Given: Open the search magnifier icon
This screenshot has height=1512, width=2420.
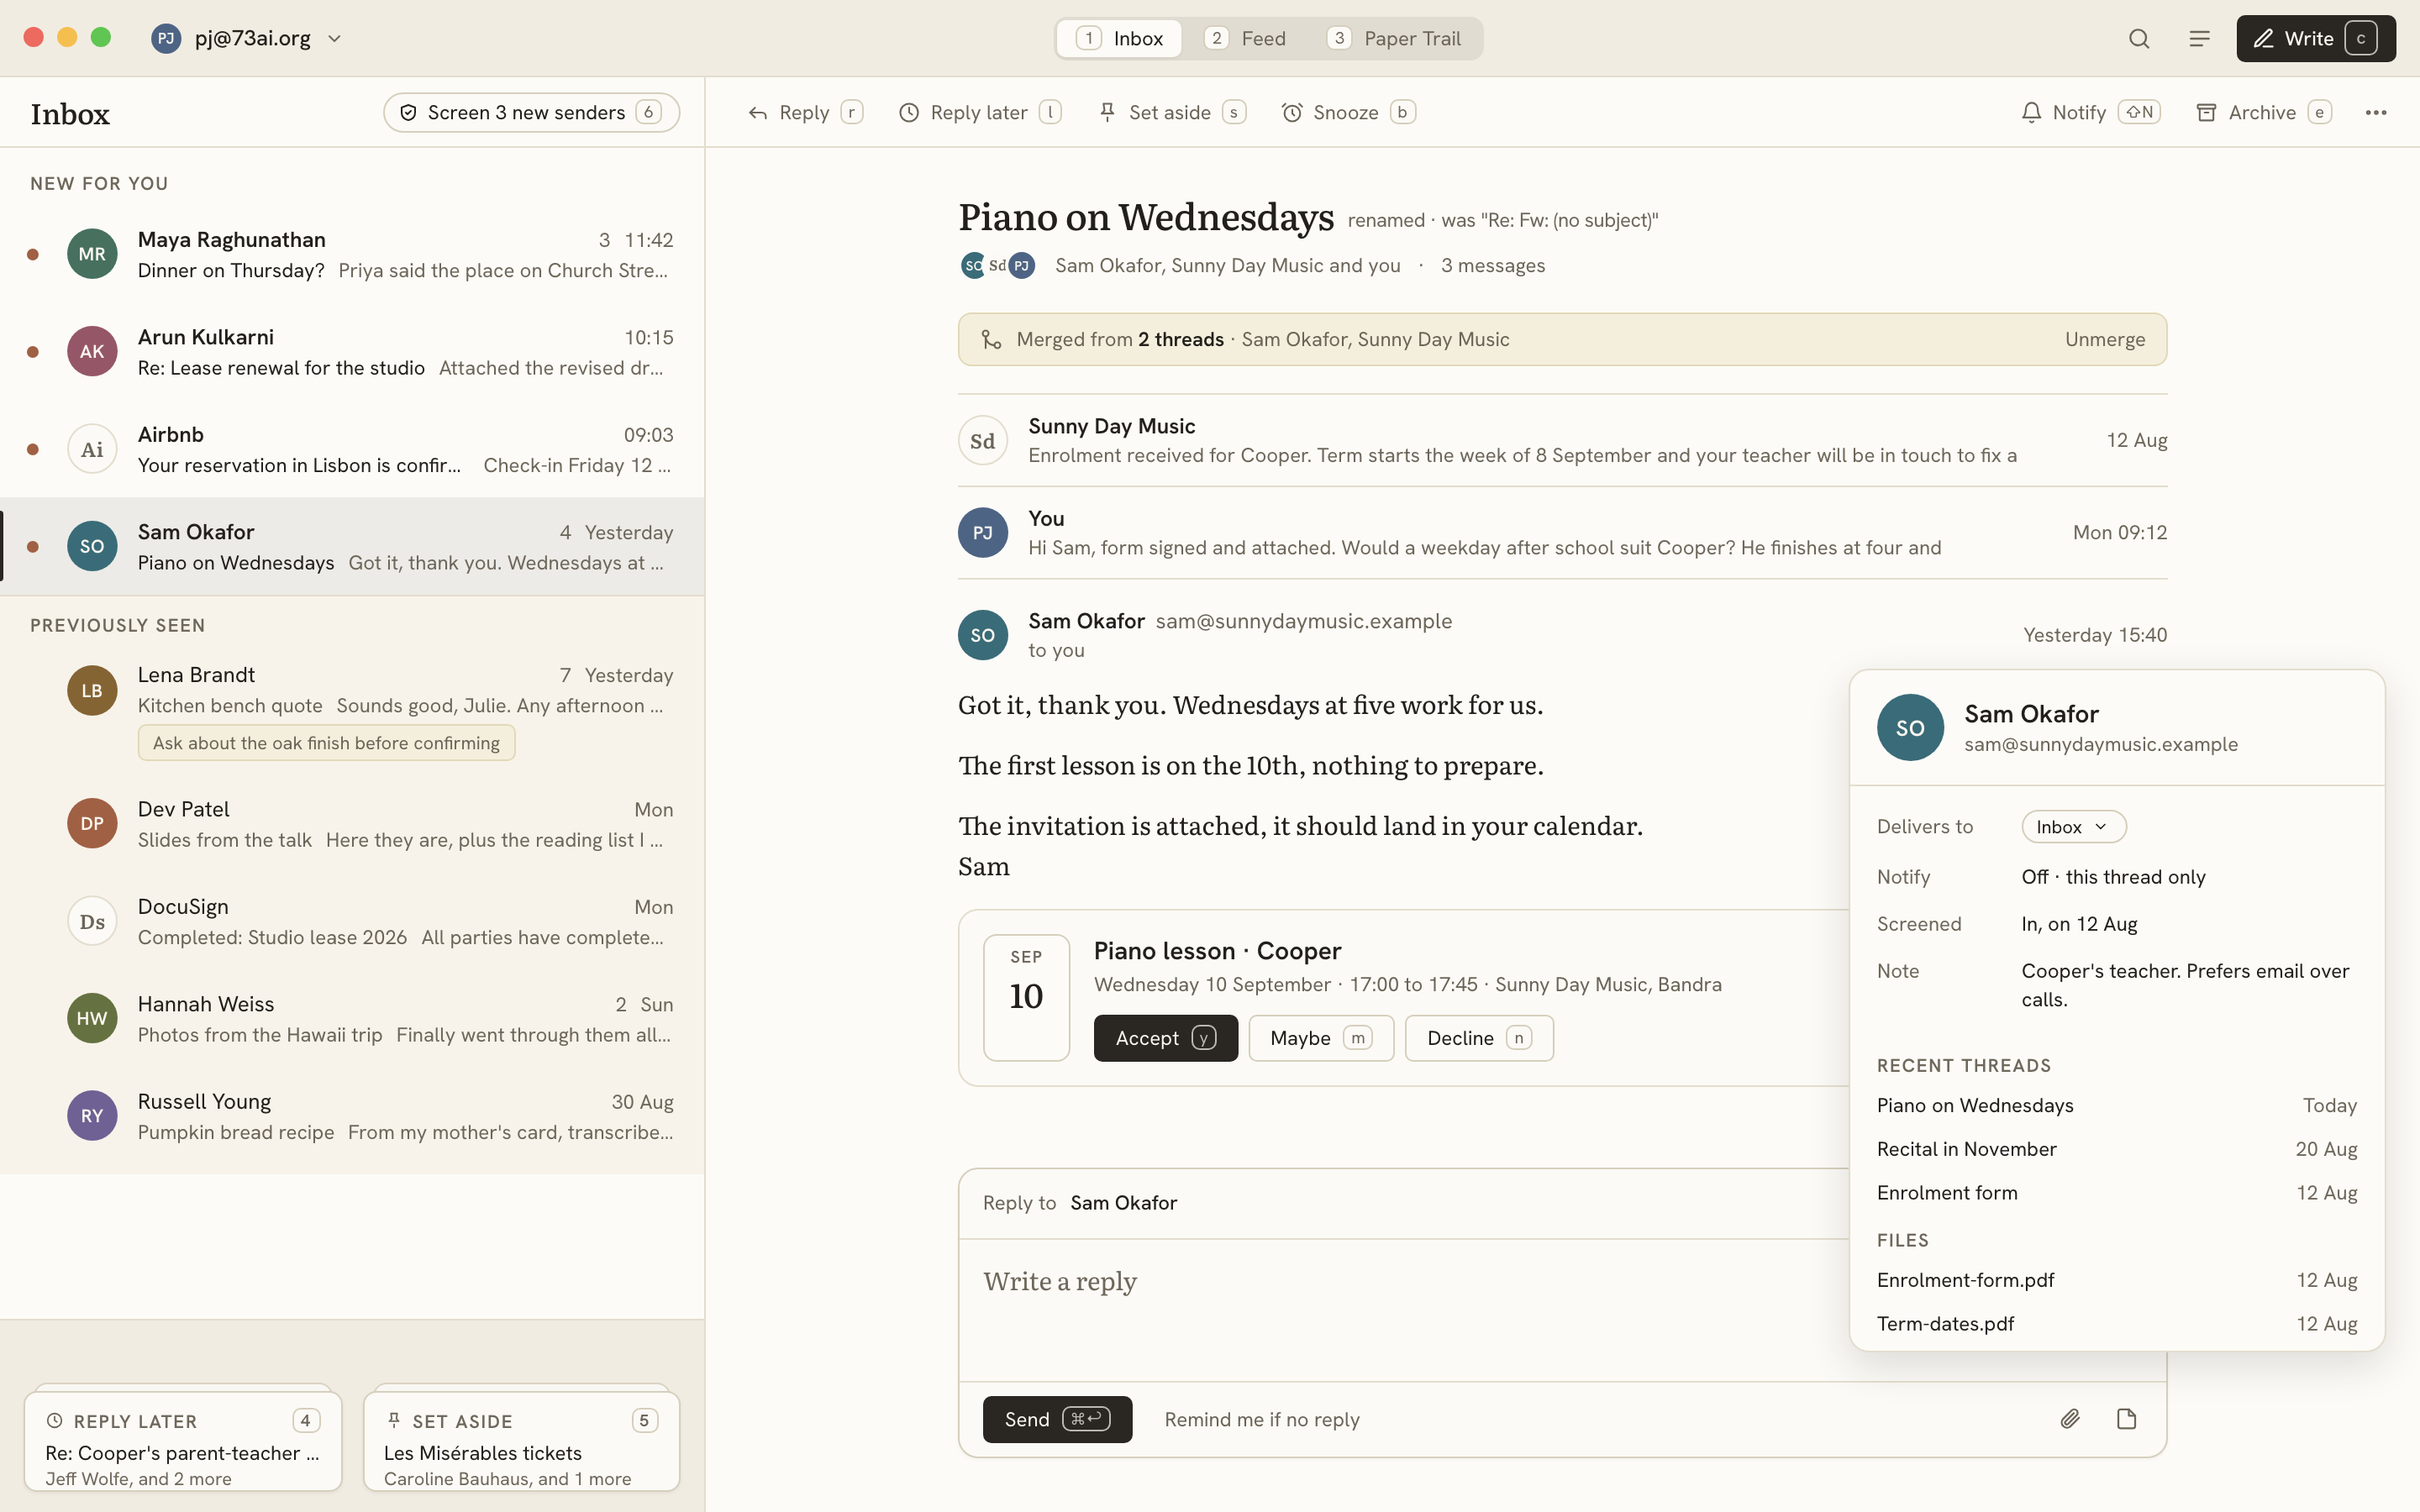Looking at the screenshot, I should [x=2139, y=38].
